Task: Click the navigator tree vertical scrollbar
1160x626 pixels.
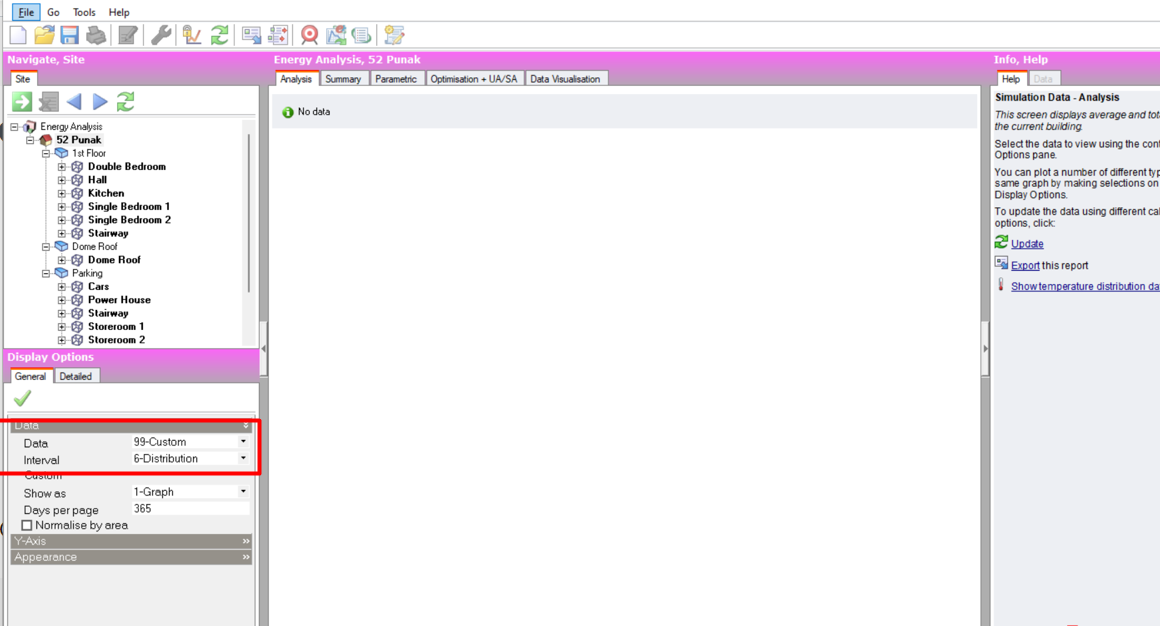Action: [x=249, y=213]
